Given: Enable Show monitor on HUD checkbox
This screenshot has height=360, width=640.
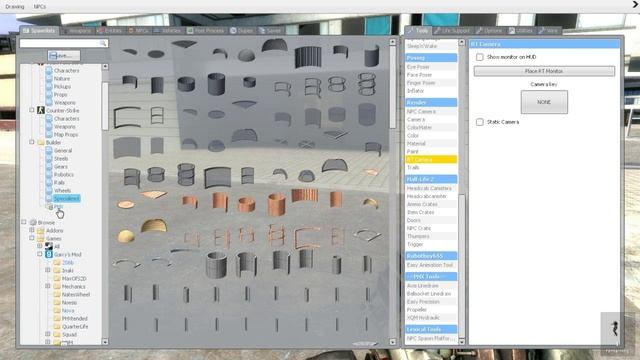Looking at the screenshot, I should [480, 57].
